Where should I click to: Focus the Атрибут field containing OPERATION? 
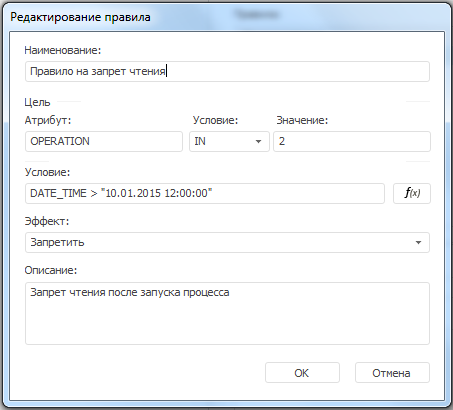(104, 141)
